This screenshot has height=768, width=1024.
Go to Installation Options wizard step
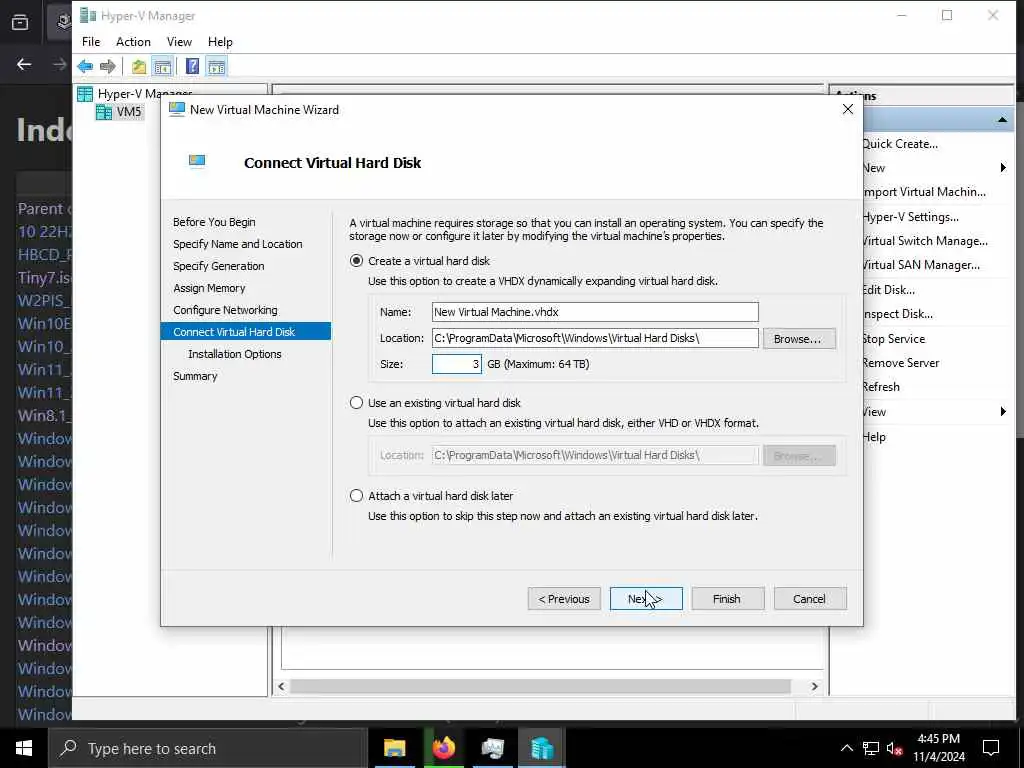tap(234, 354)
